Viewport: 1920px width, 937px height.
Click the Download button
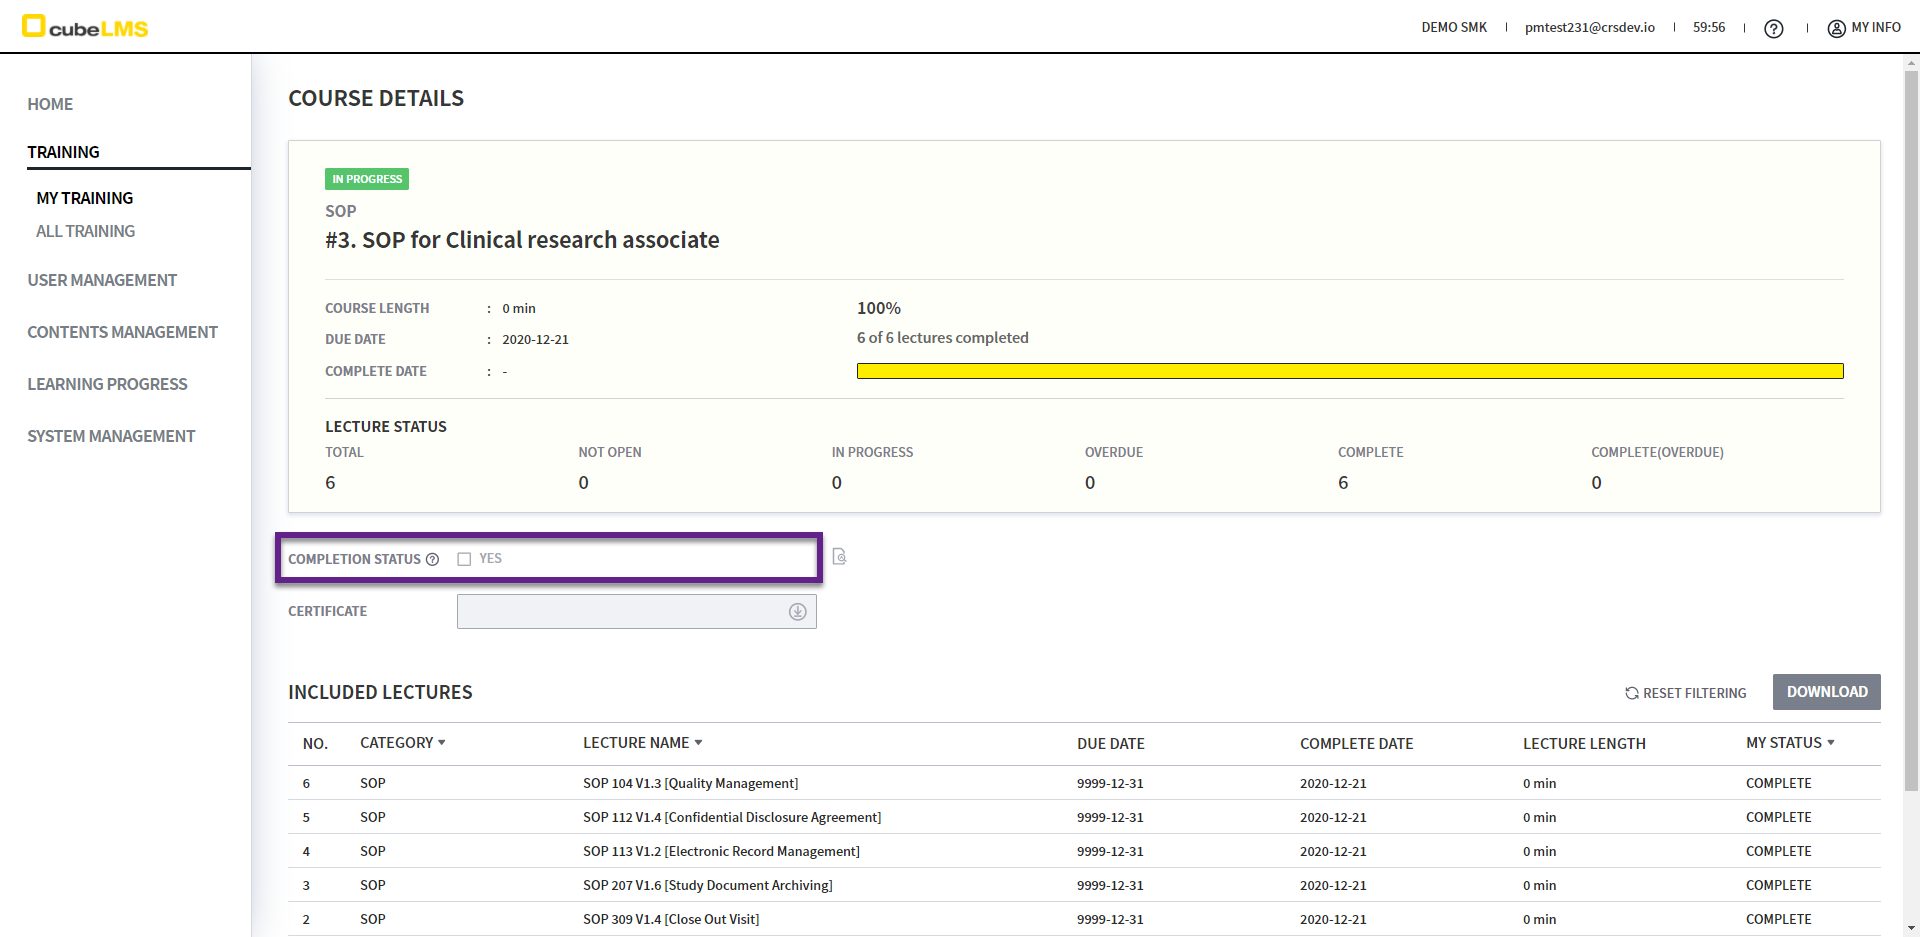point(1826,692)
